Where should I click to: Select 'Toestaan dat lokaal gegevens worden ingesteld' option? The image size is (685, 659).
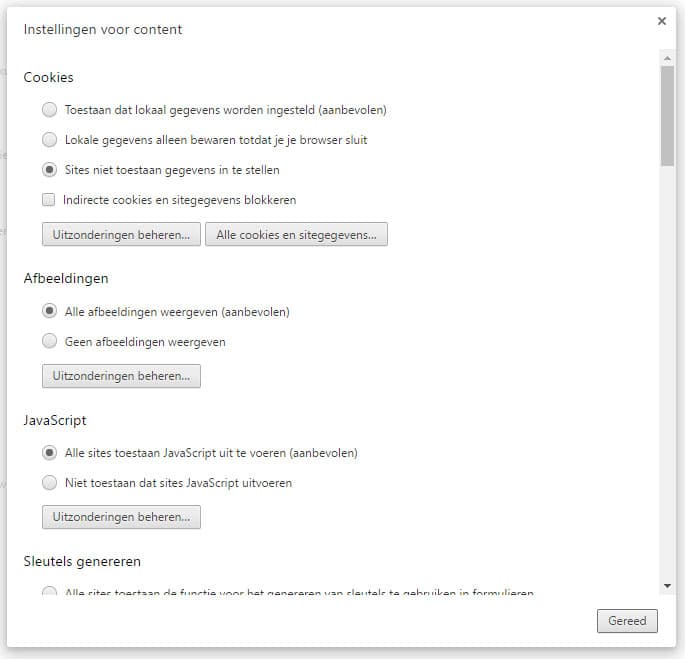(x=49, y=110)
